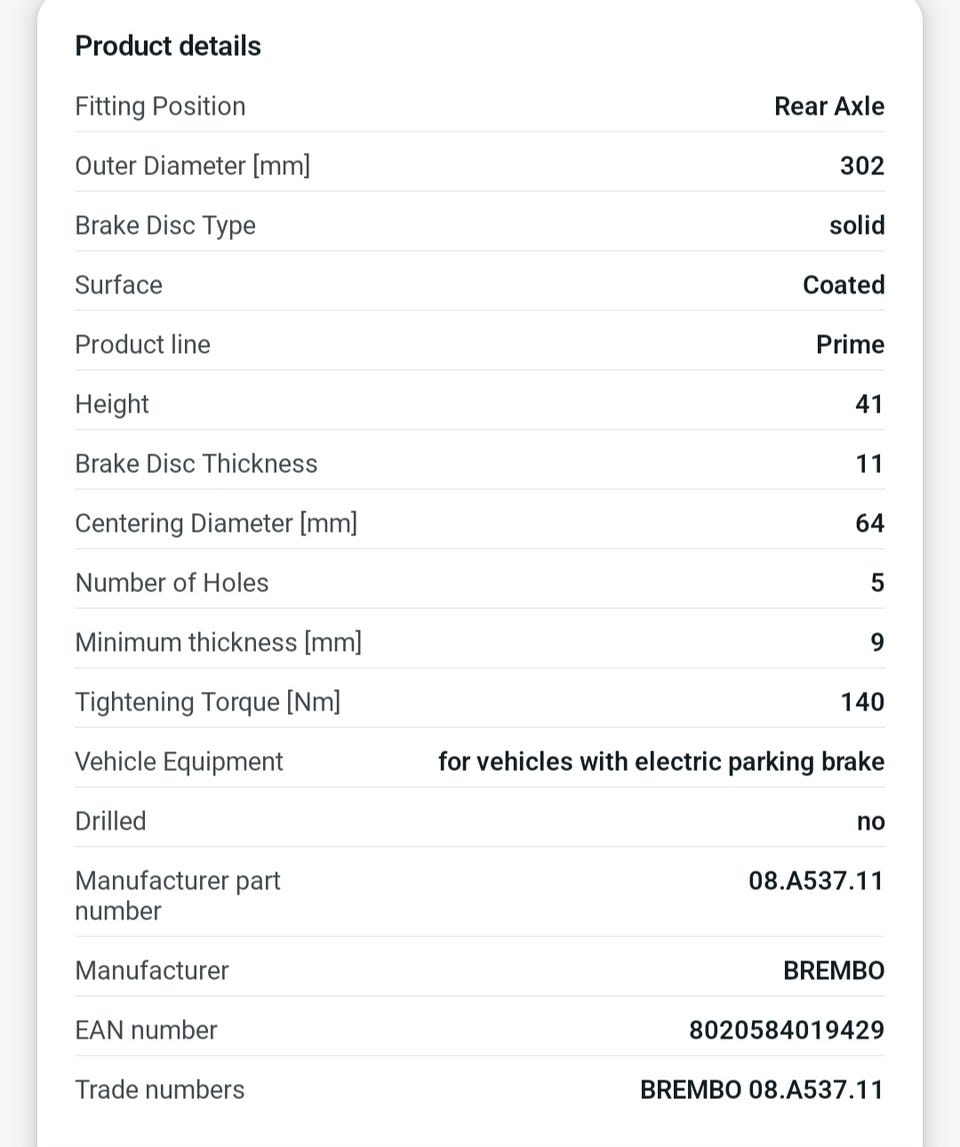Select the EAN number 8020584019429
The height and width of the screenshot is (1147, 960).
click(x=787, y=1030)
